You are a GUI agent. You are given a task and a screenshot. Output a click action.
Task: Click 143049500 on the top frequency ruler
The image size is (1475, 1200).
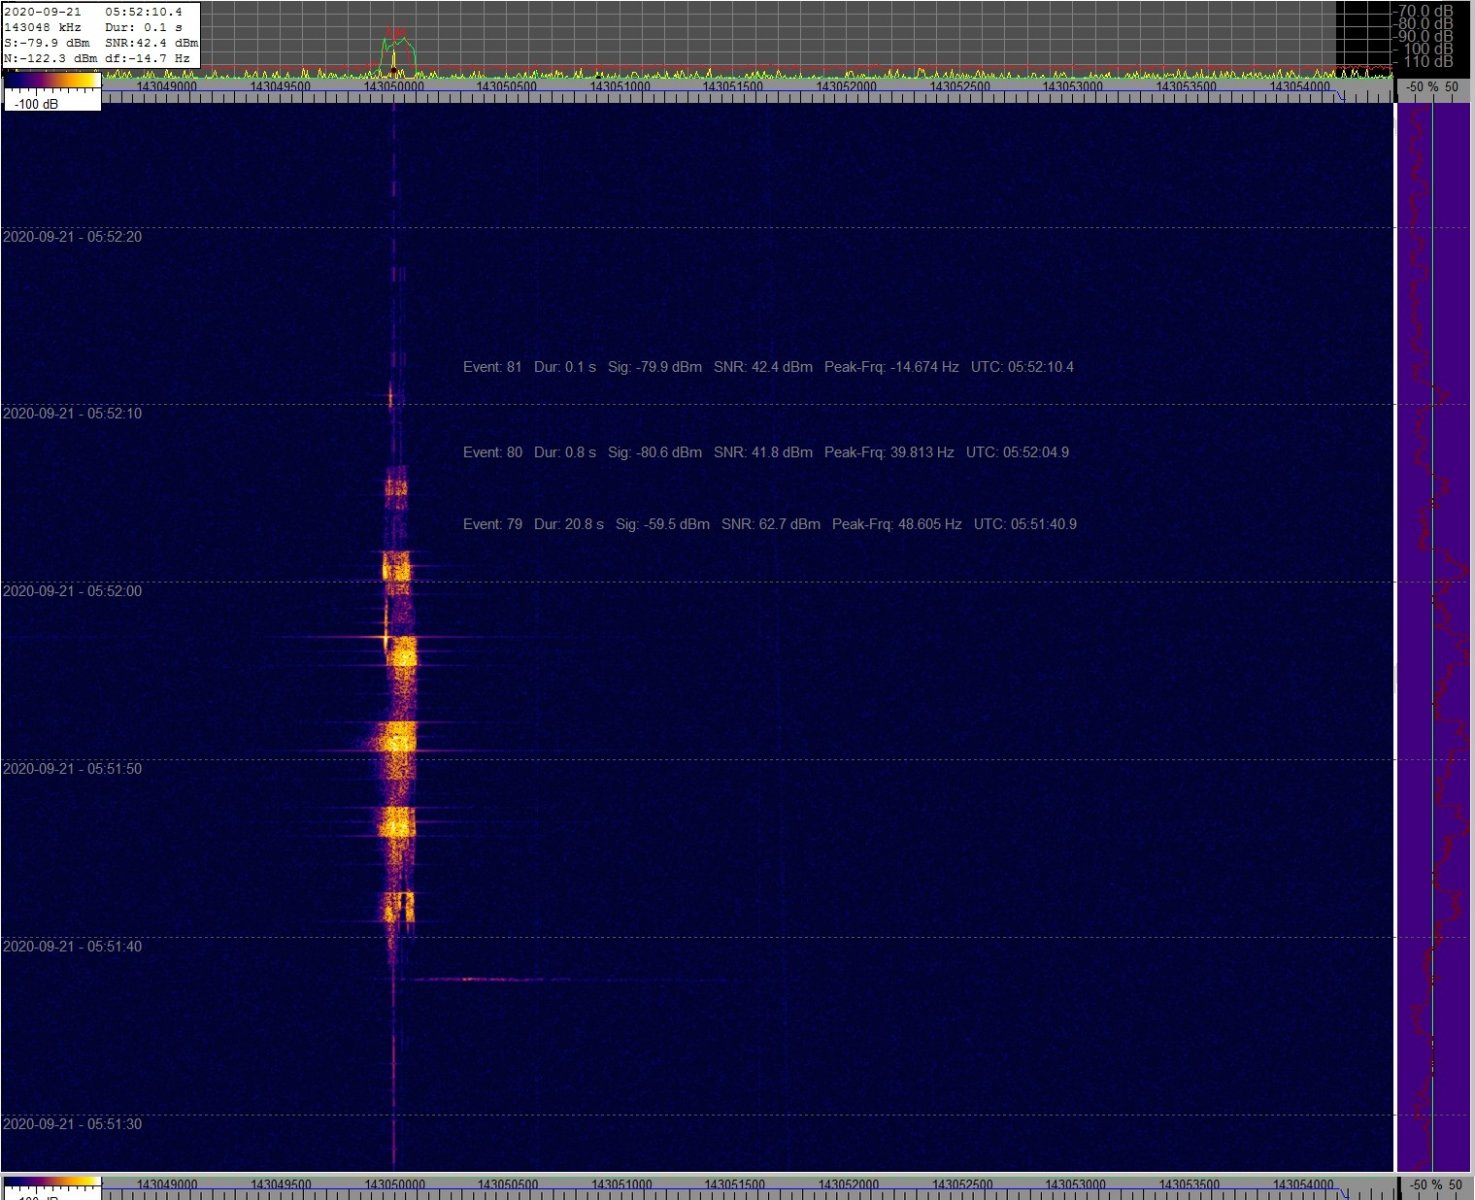coord(280,87)
